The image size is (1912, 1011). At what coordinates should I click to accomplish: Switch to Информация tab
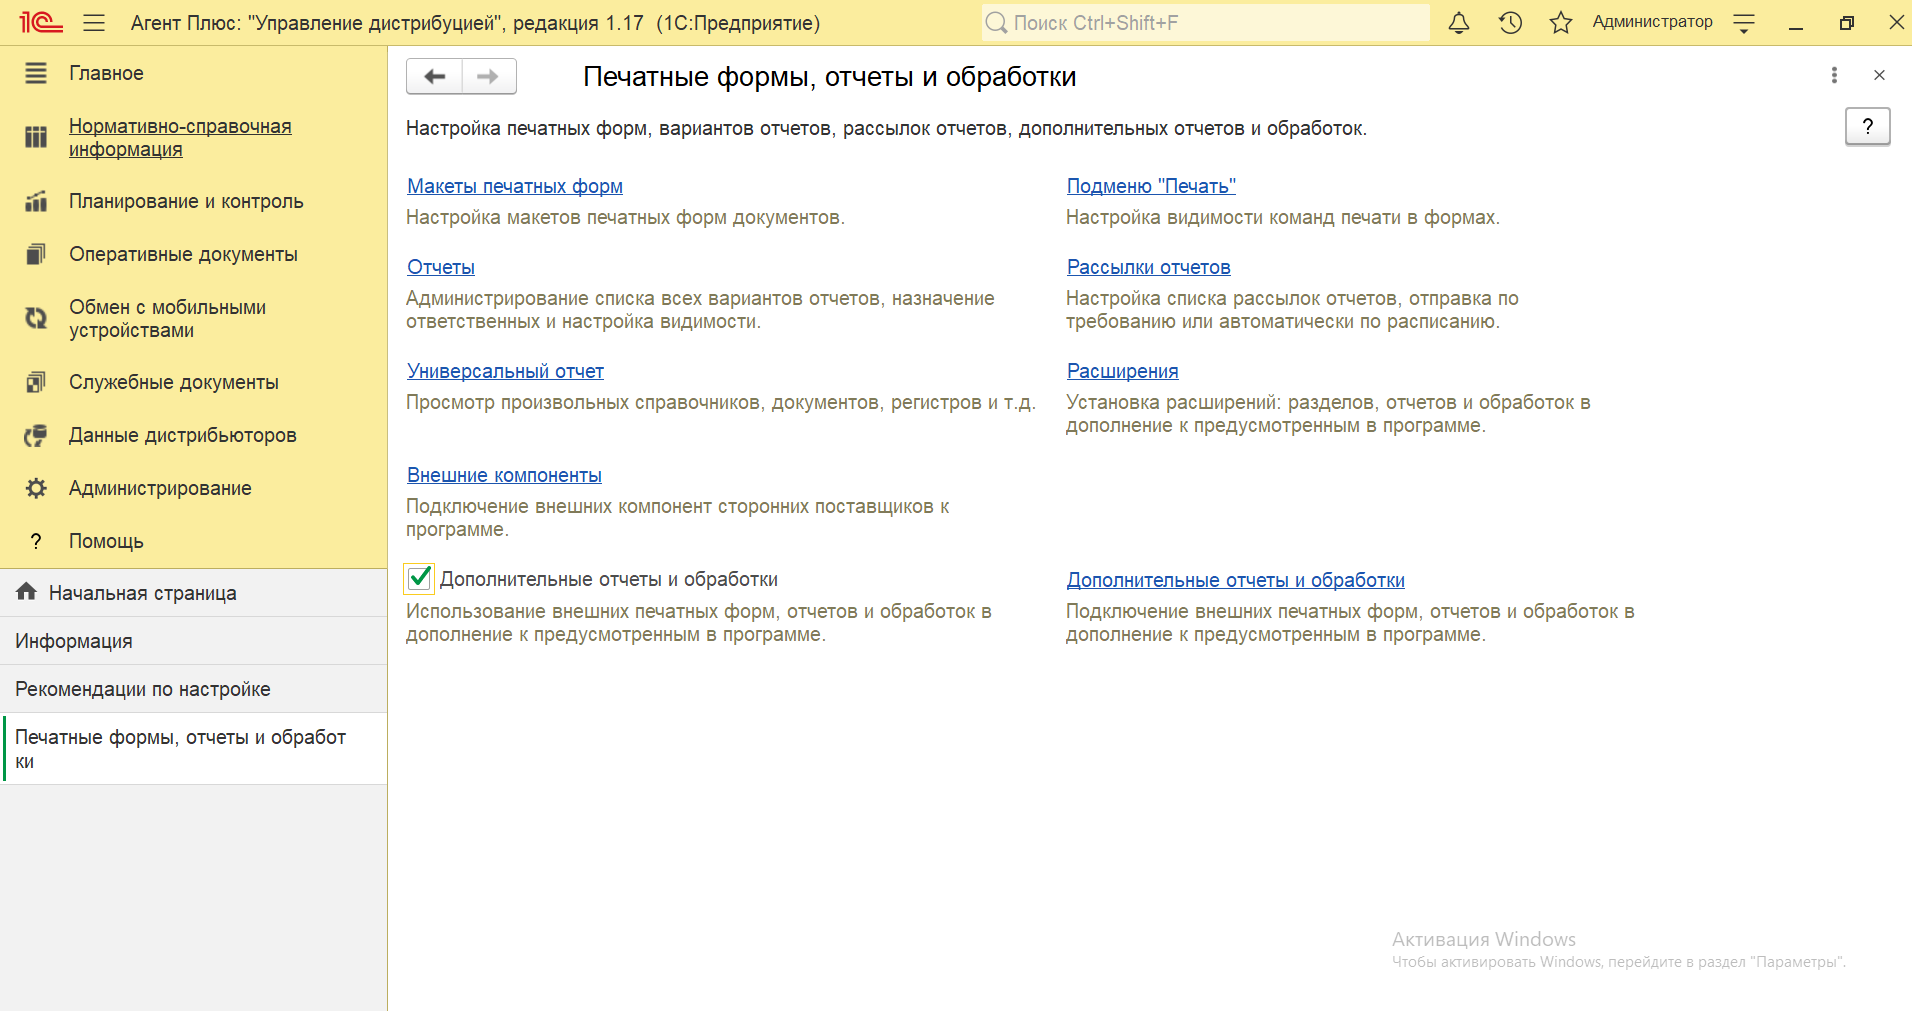[193, 641]
